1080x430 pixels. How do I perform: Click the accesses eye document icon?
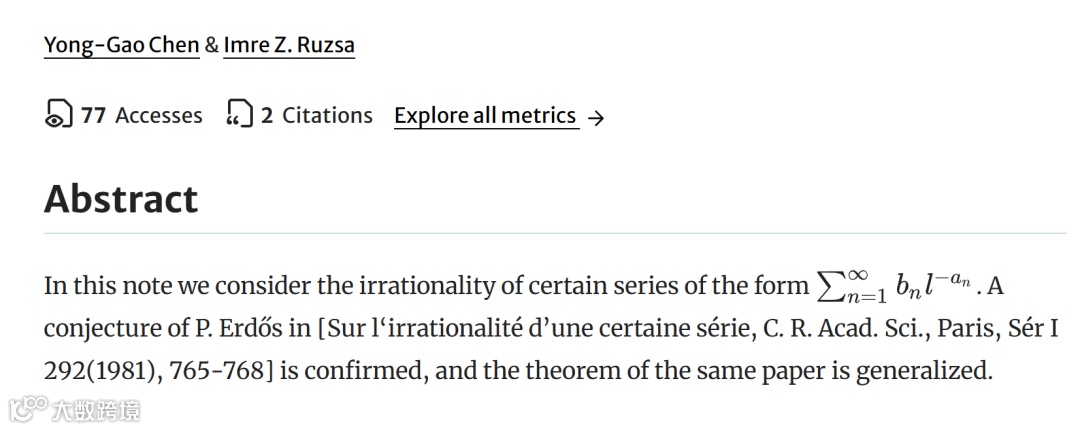click(59, 116)
